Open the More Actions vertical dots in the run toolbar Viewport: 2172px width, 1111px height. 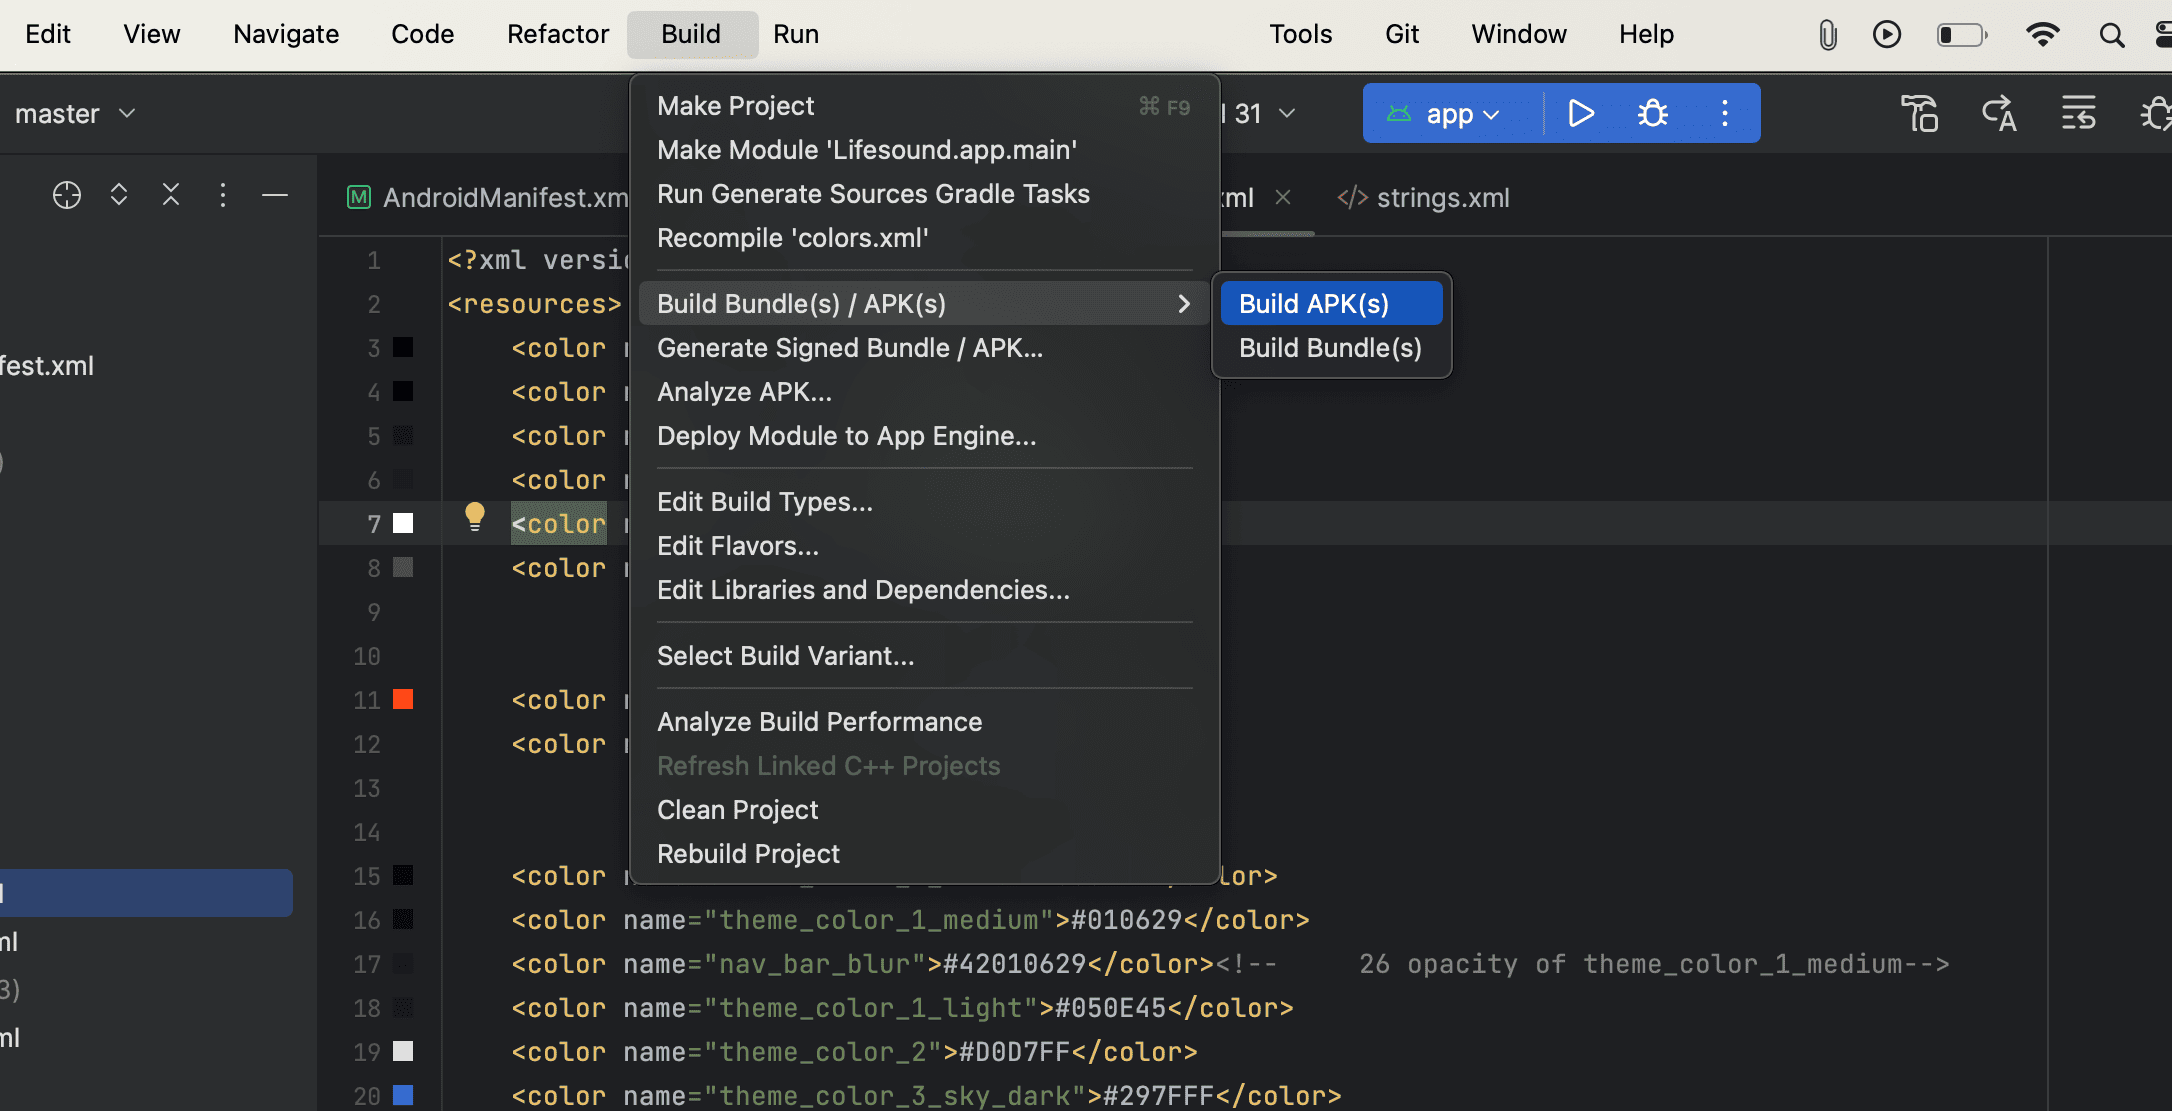[1724, 113]
